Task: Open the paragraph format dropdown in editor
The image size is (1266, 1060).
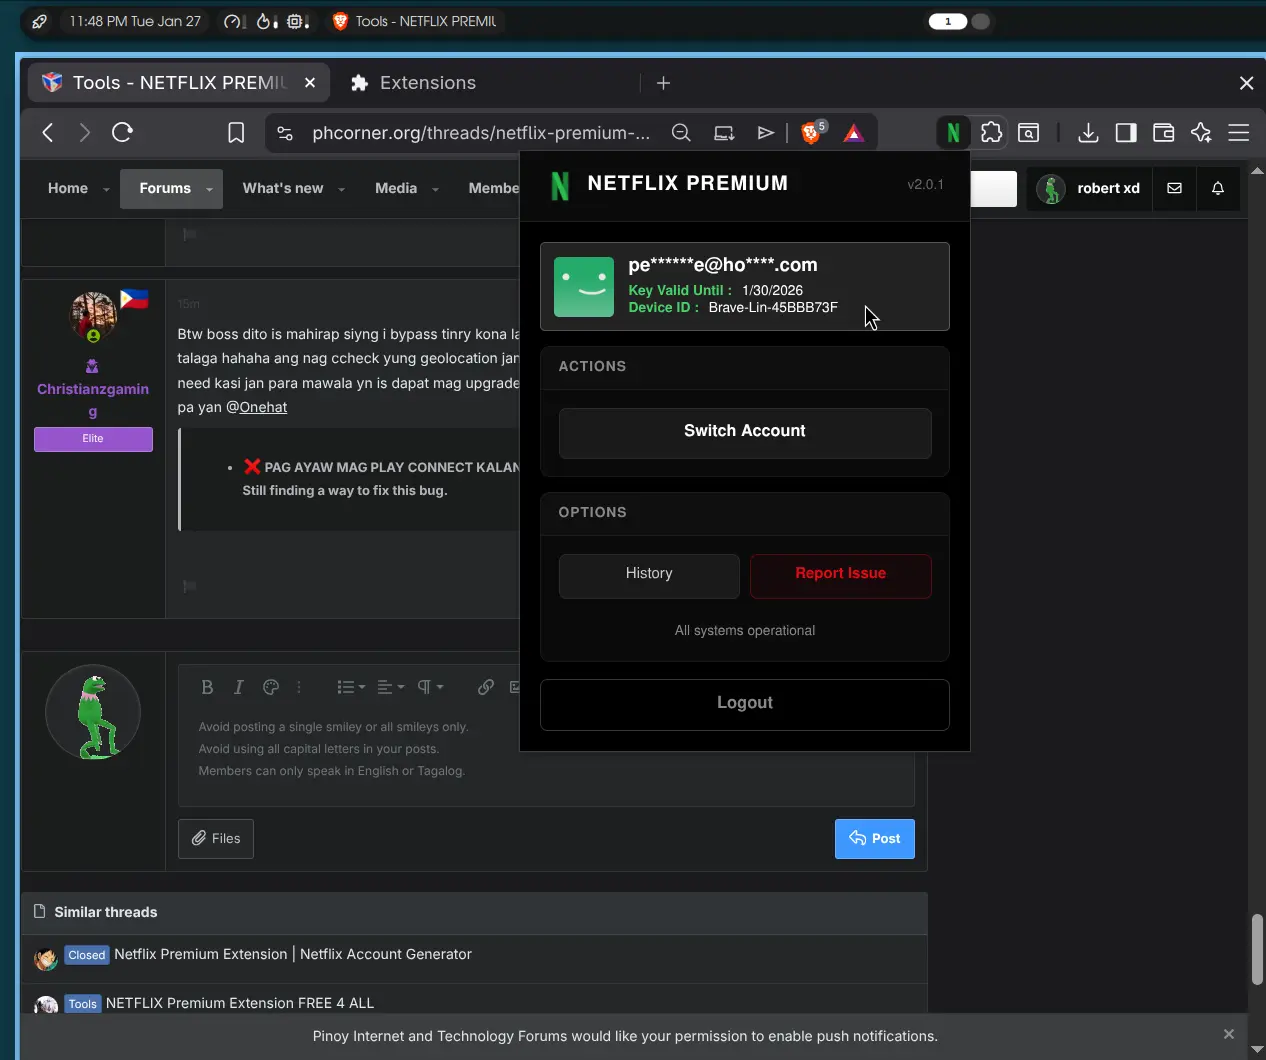Action: click(430, 687)
